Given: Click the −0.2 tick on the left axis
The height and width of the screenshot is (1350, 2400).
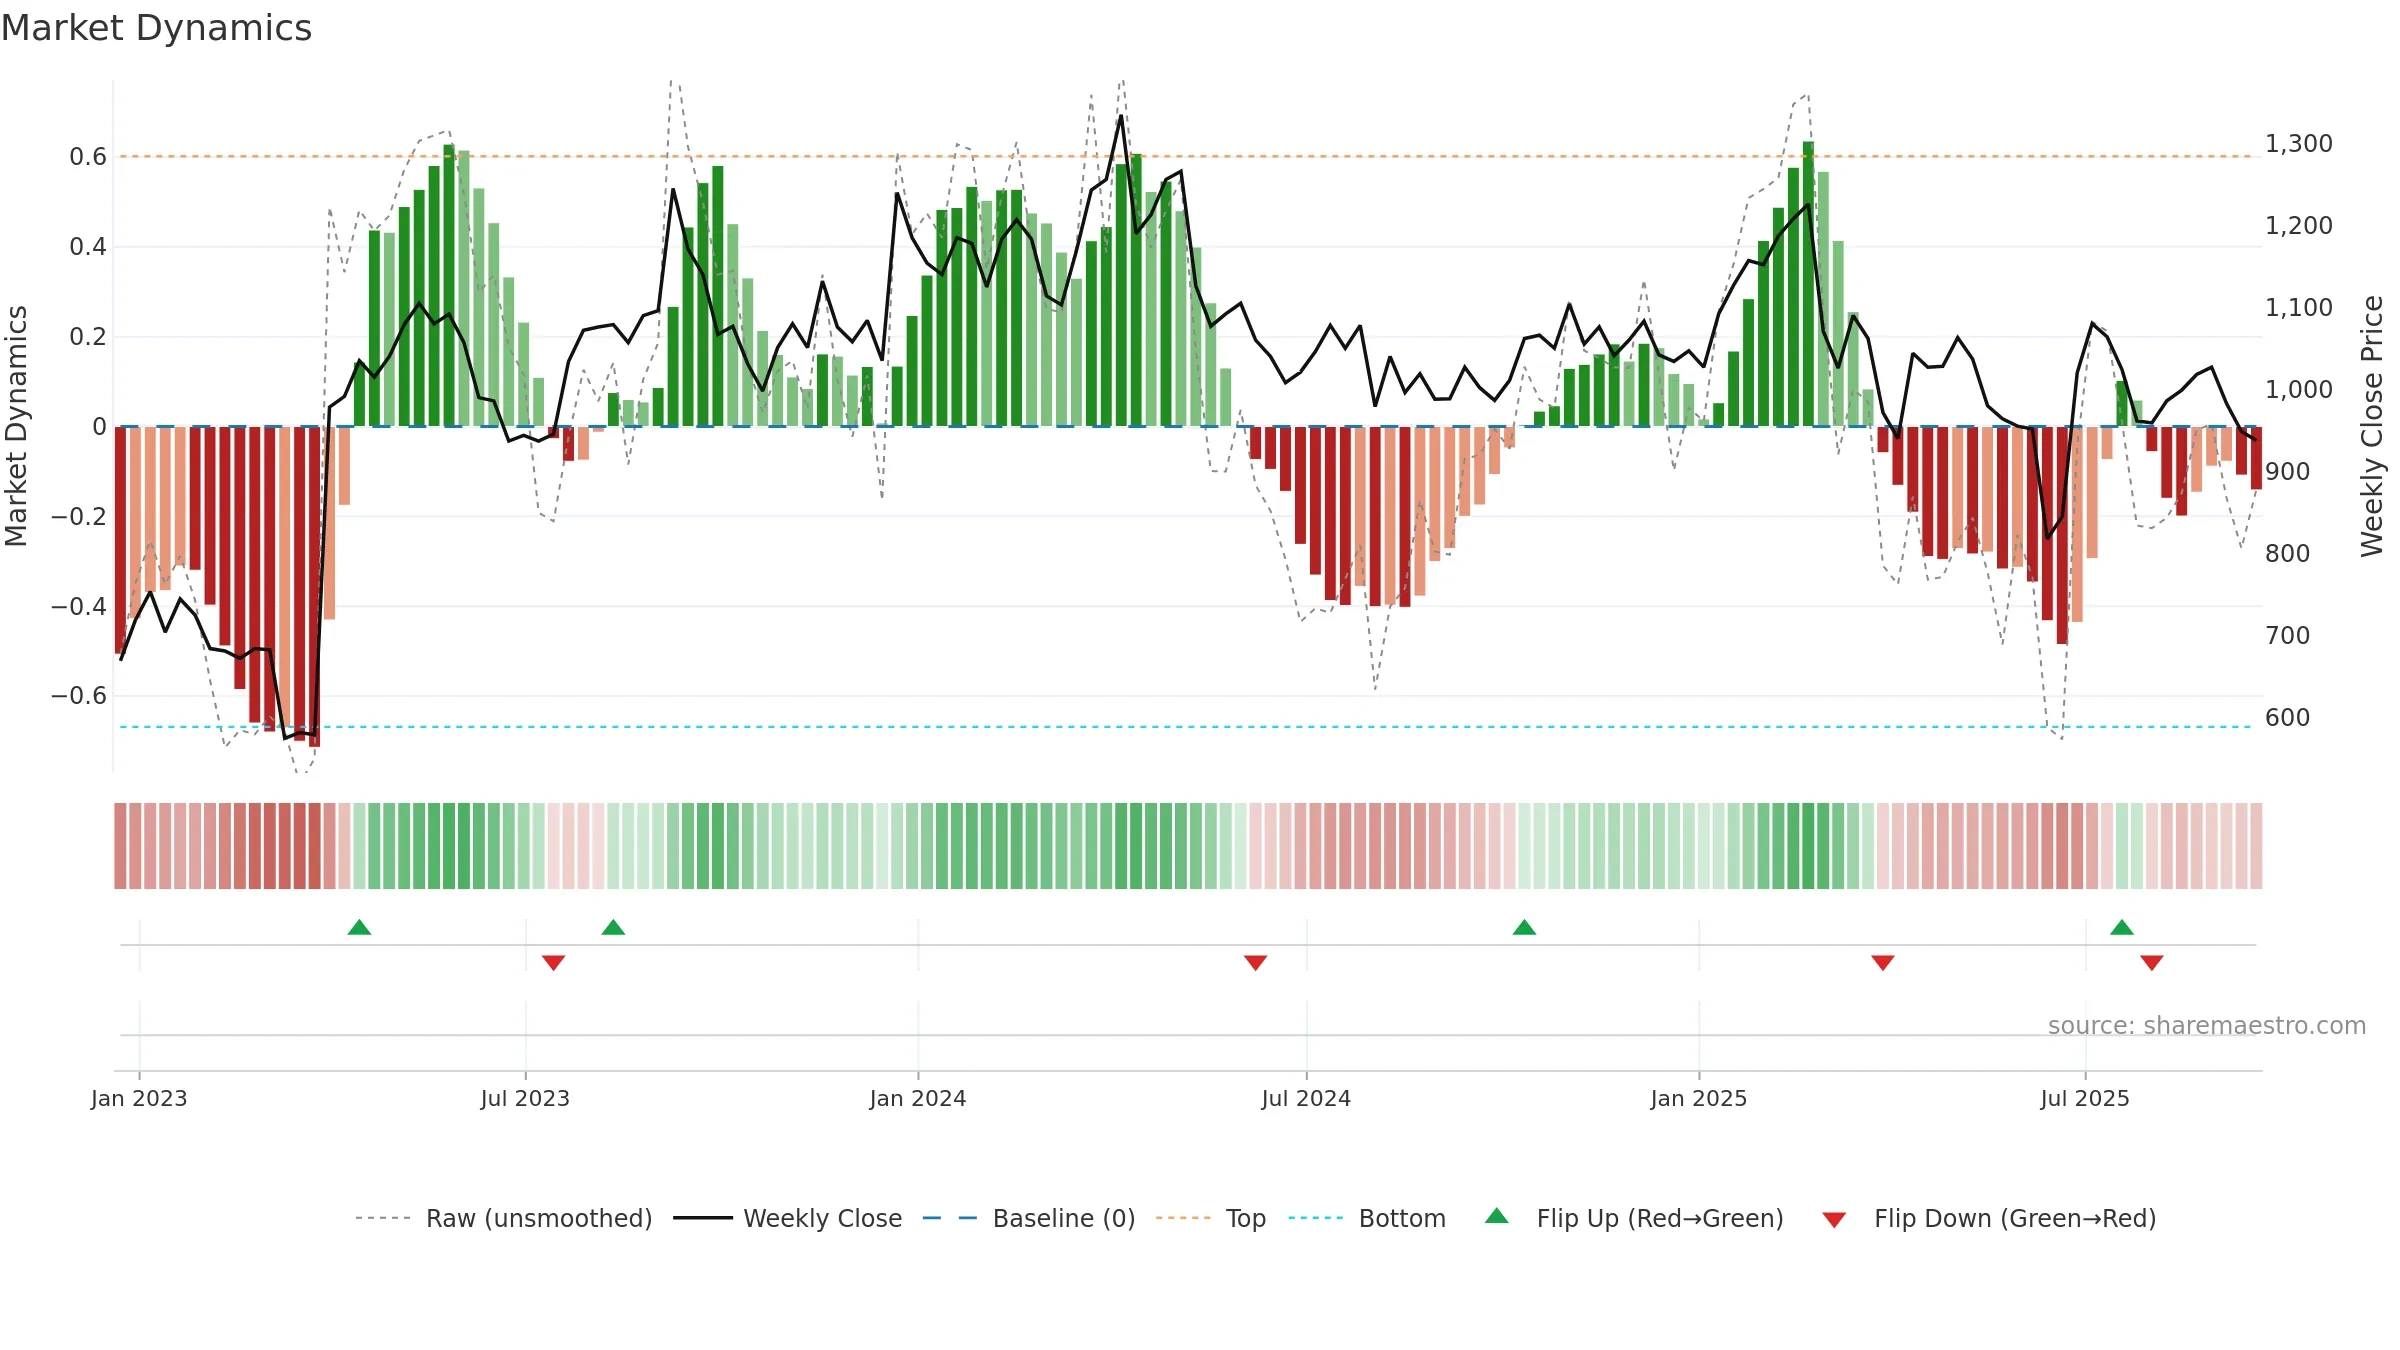Looking at the screenshot, I should [79, 516].
